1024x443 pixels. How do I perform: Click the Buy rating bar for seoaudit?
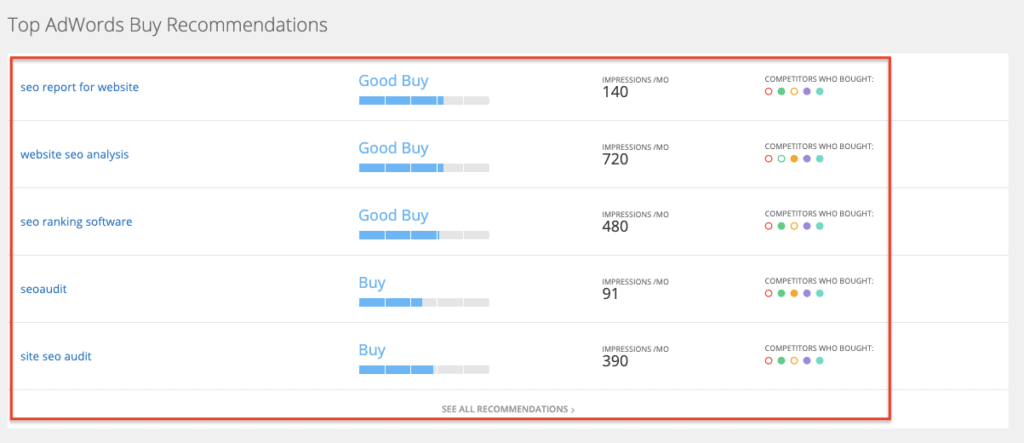pyautogui.click(x=424, y=302)
